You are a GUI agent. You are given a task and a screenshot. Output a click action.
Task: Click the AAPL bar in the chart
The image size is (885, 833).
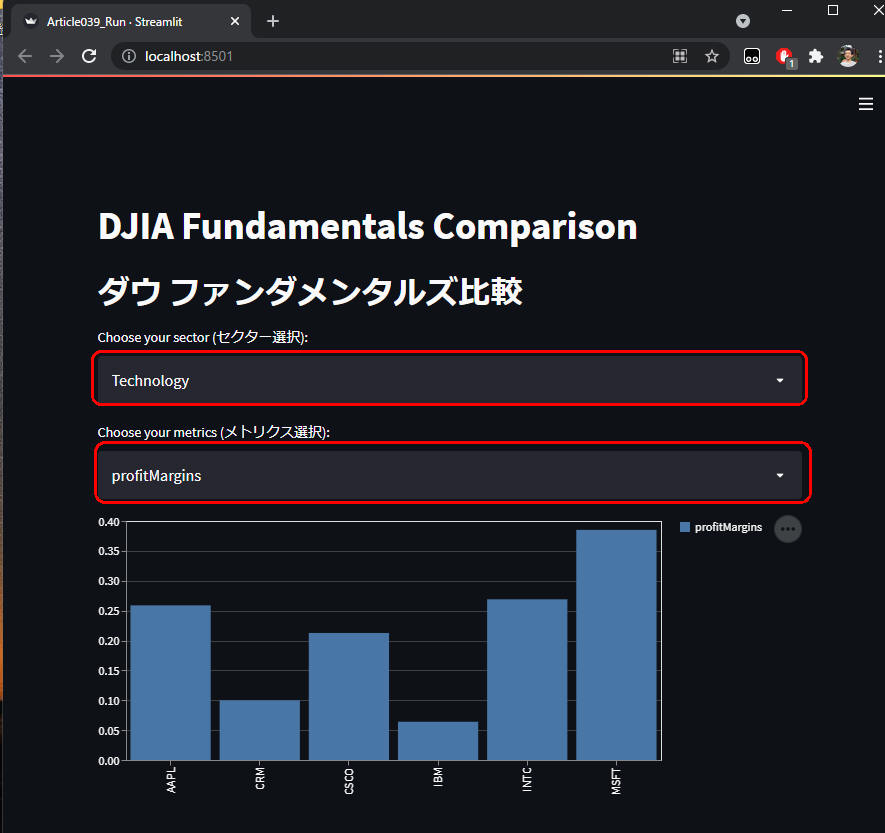pyautogui.click(x=170, y=682)
